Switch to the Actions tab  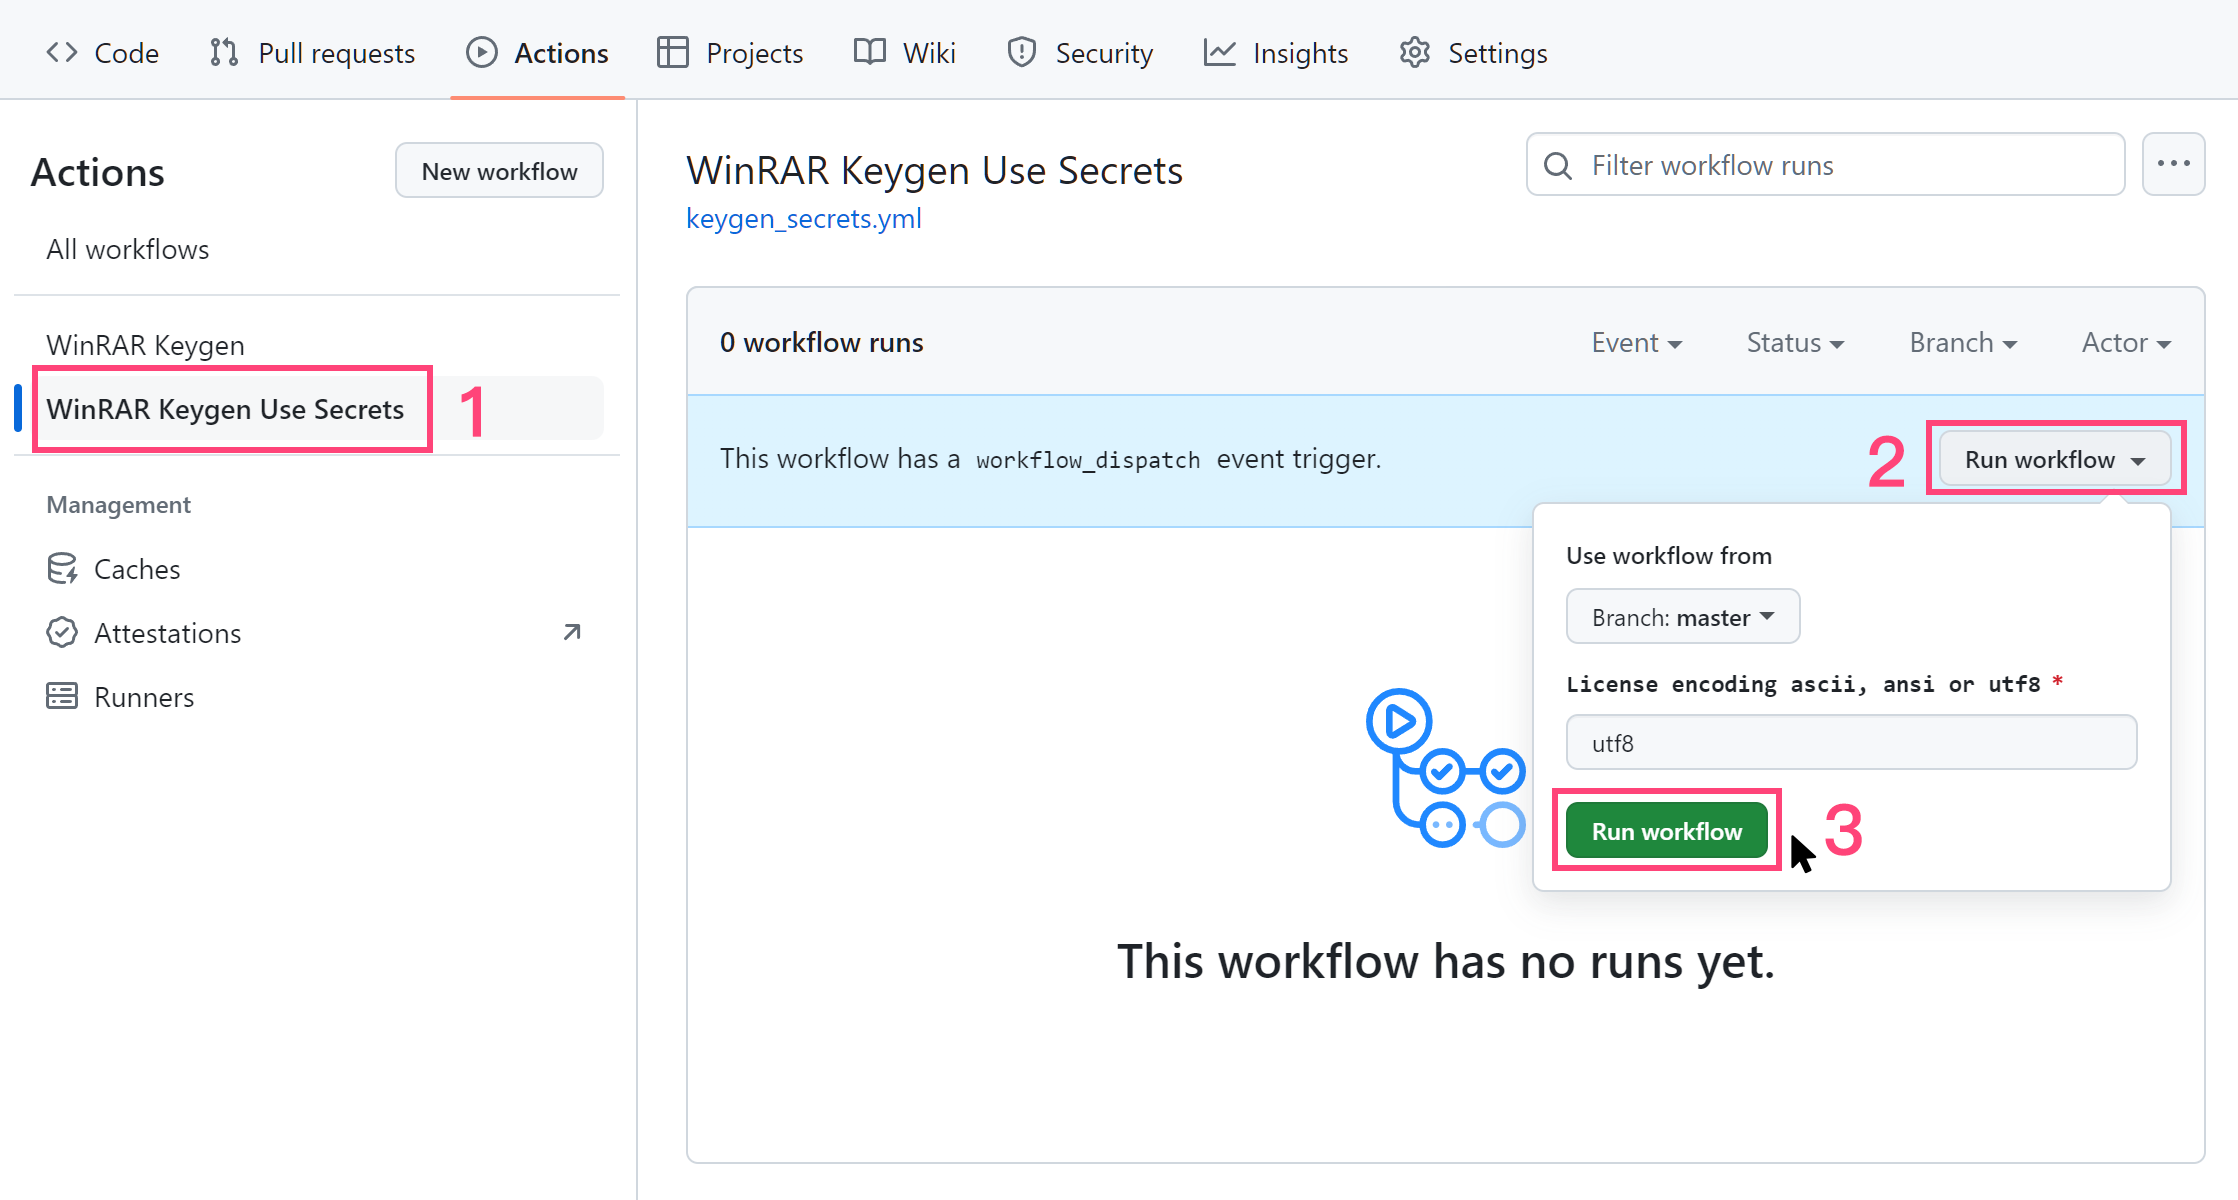tap(538, 53)
